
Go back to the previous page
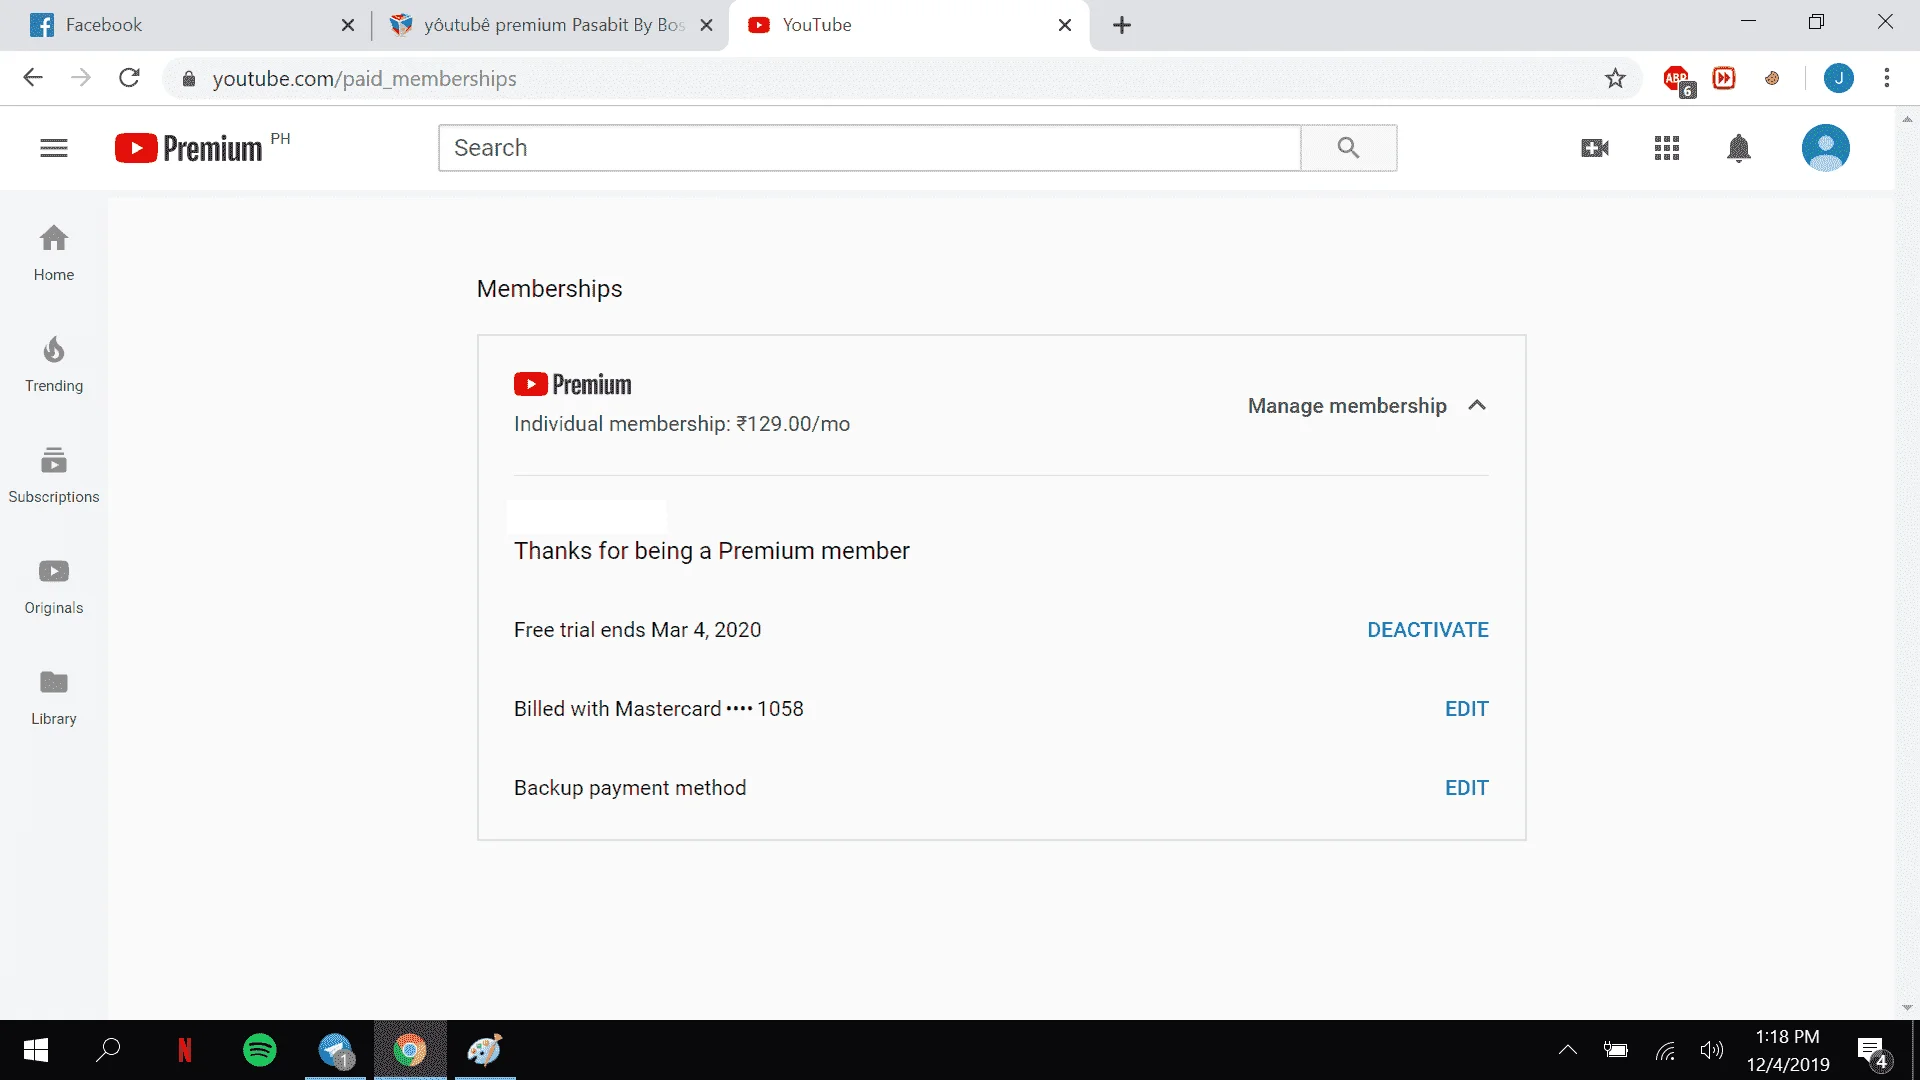click(33, 78)
